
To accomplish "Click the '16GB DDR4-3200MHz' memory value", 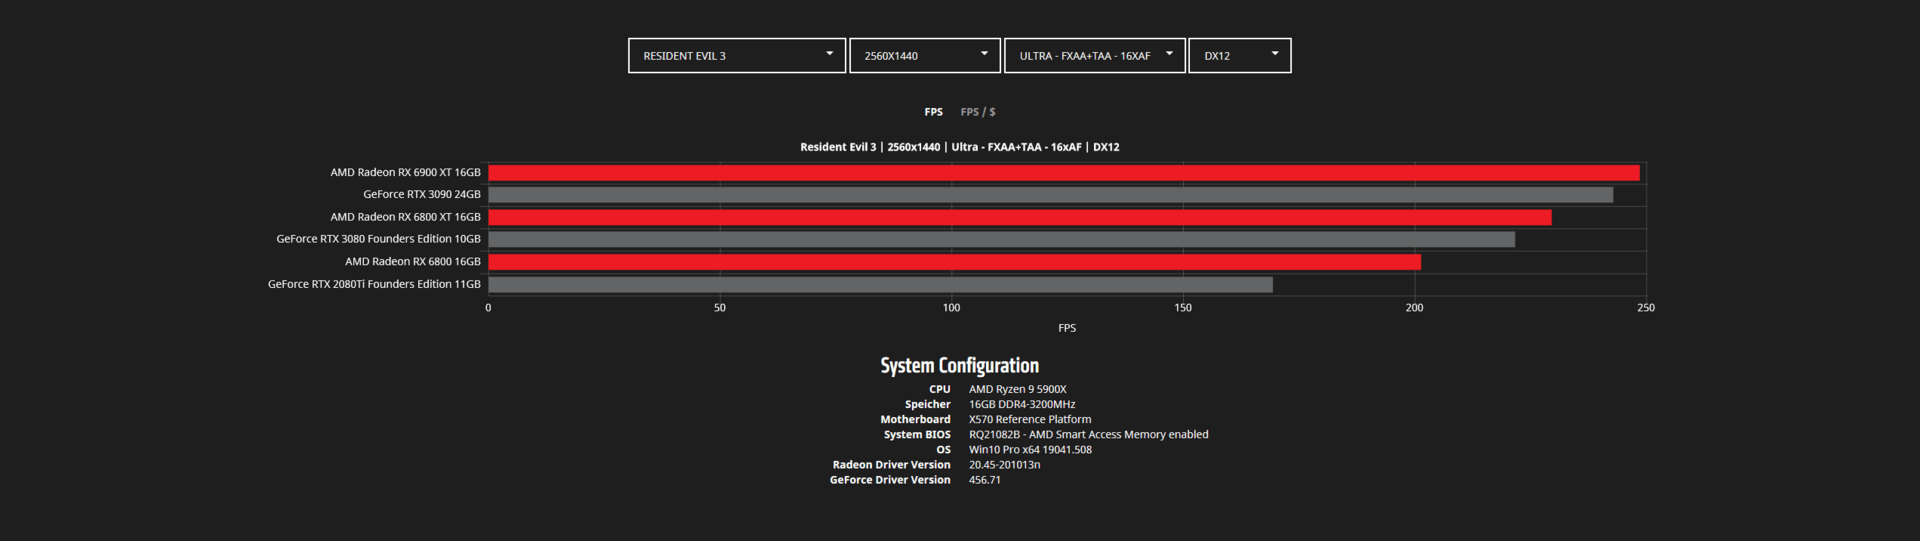I will [1022, 405].
